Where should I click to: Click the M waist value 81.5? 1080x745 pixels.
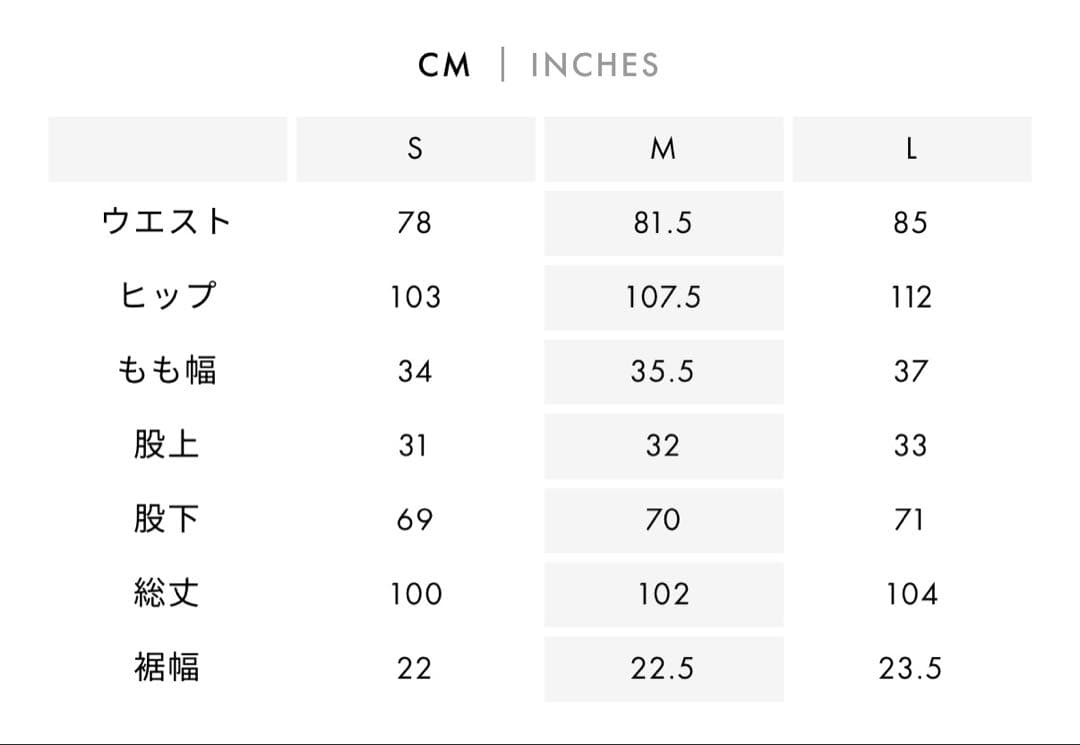(662, 222)
